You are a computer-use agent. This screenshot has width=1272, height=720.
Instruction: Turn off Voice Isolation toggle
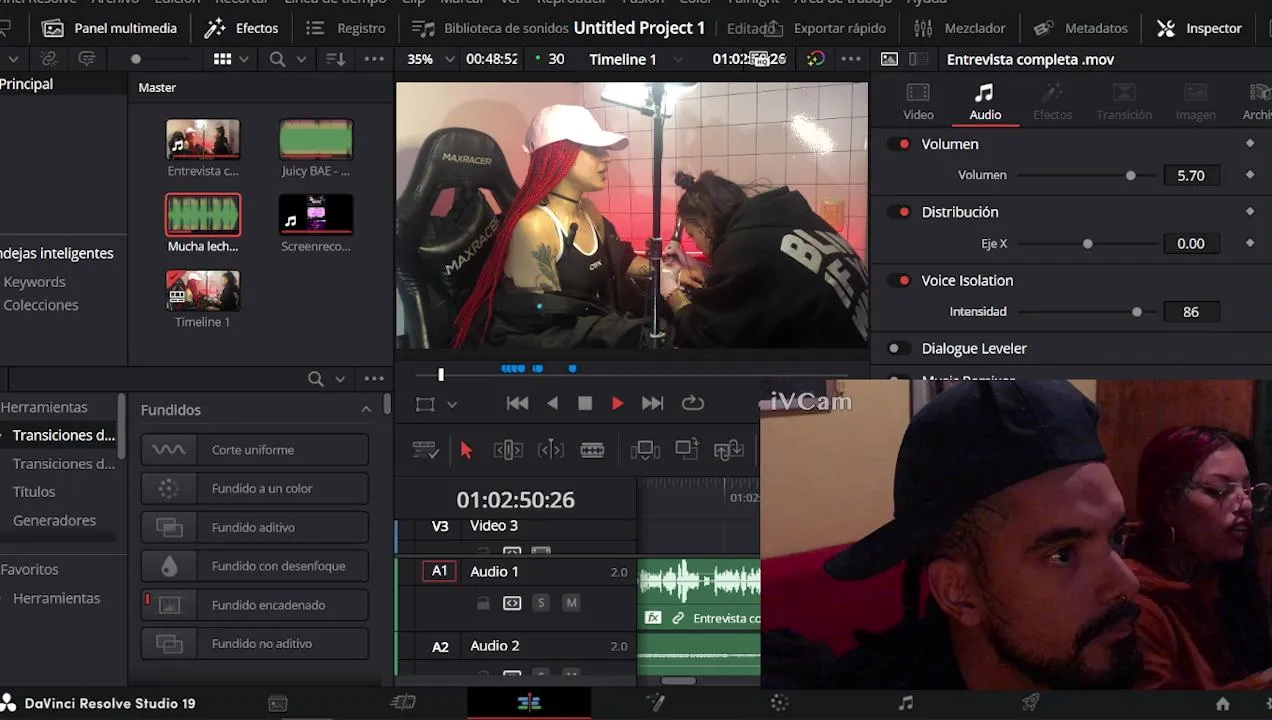click(900, 281)
